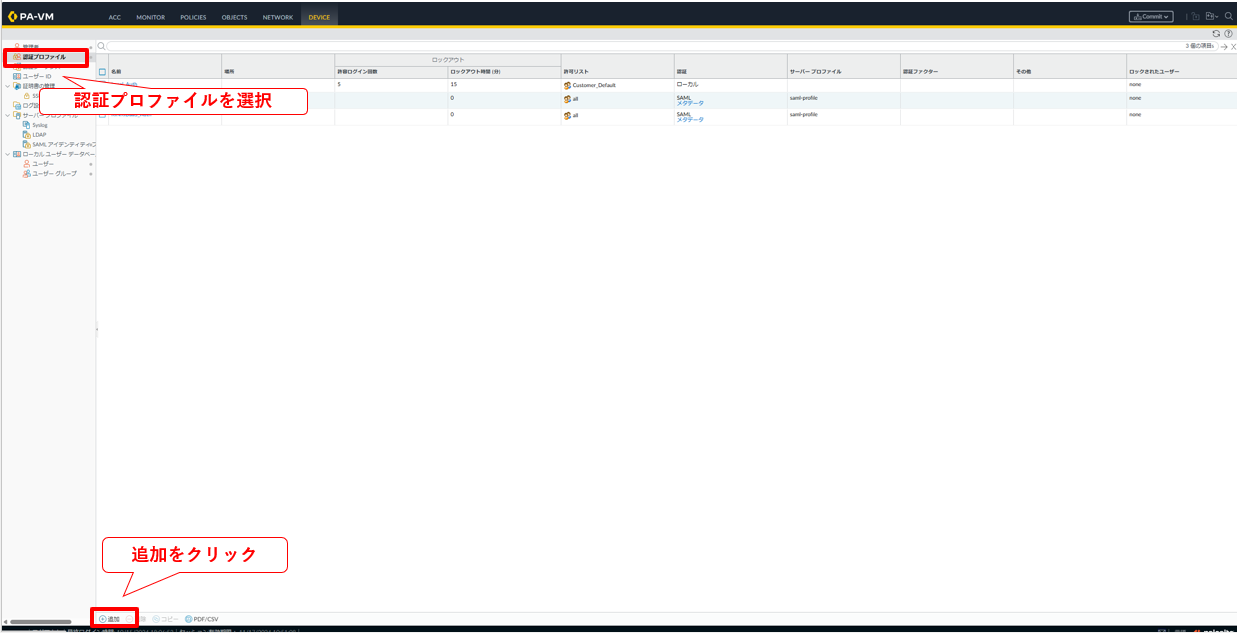
Task: Select the NETWORK tab
Action: 278,17
